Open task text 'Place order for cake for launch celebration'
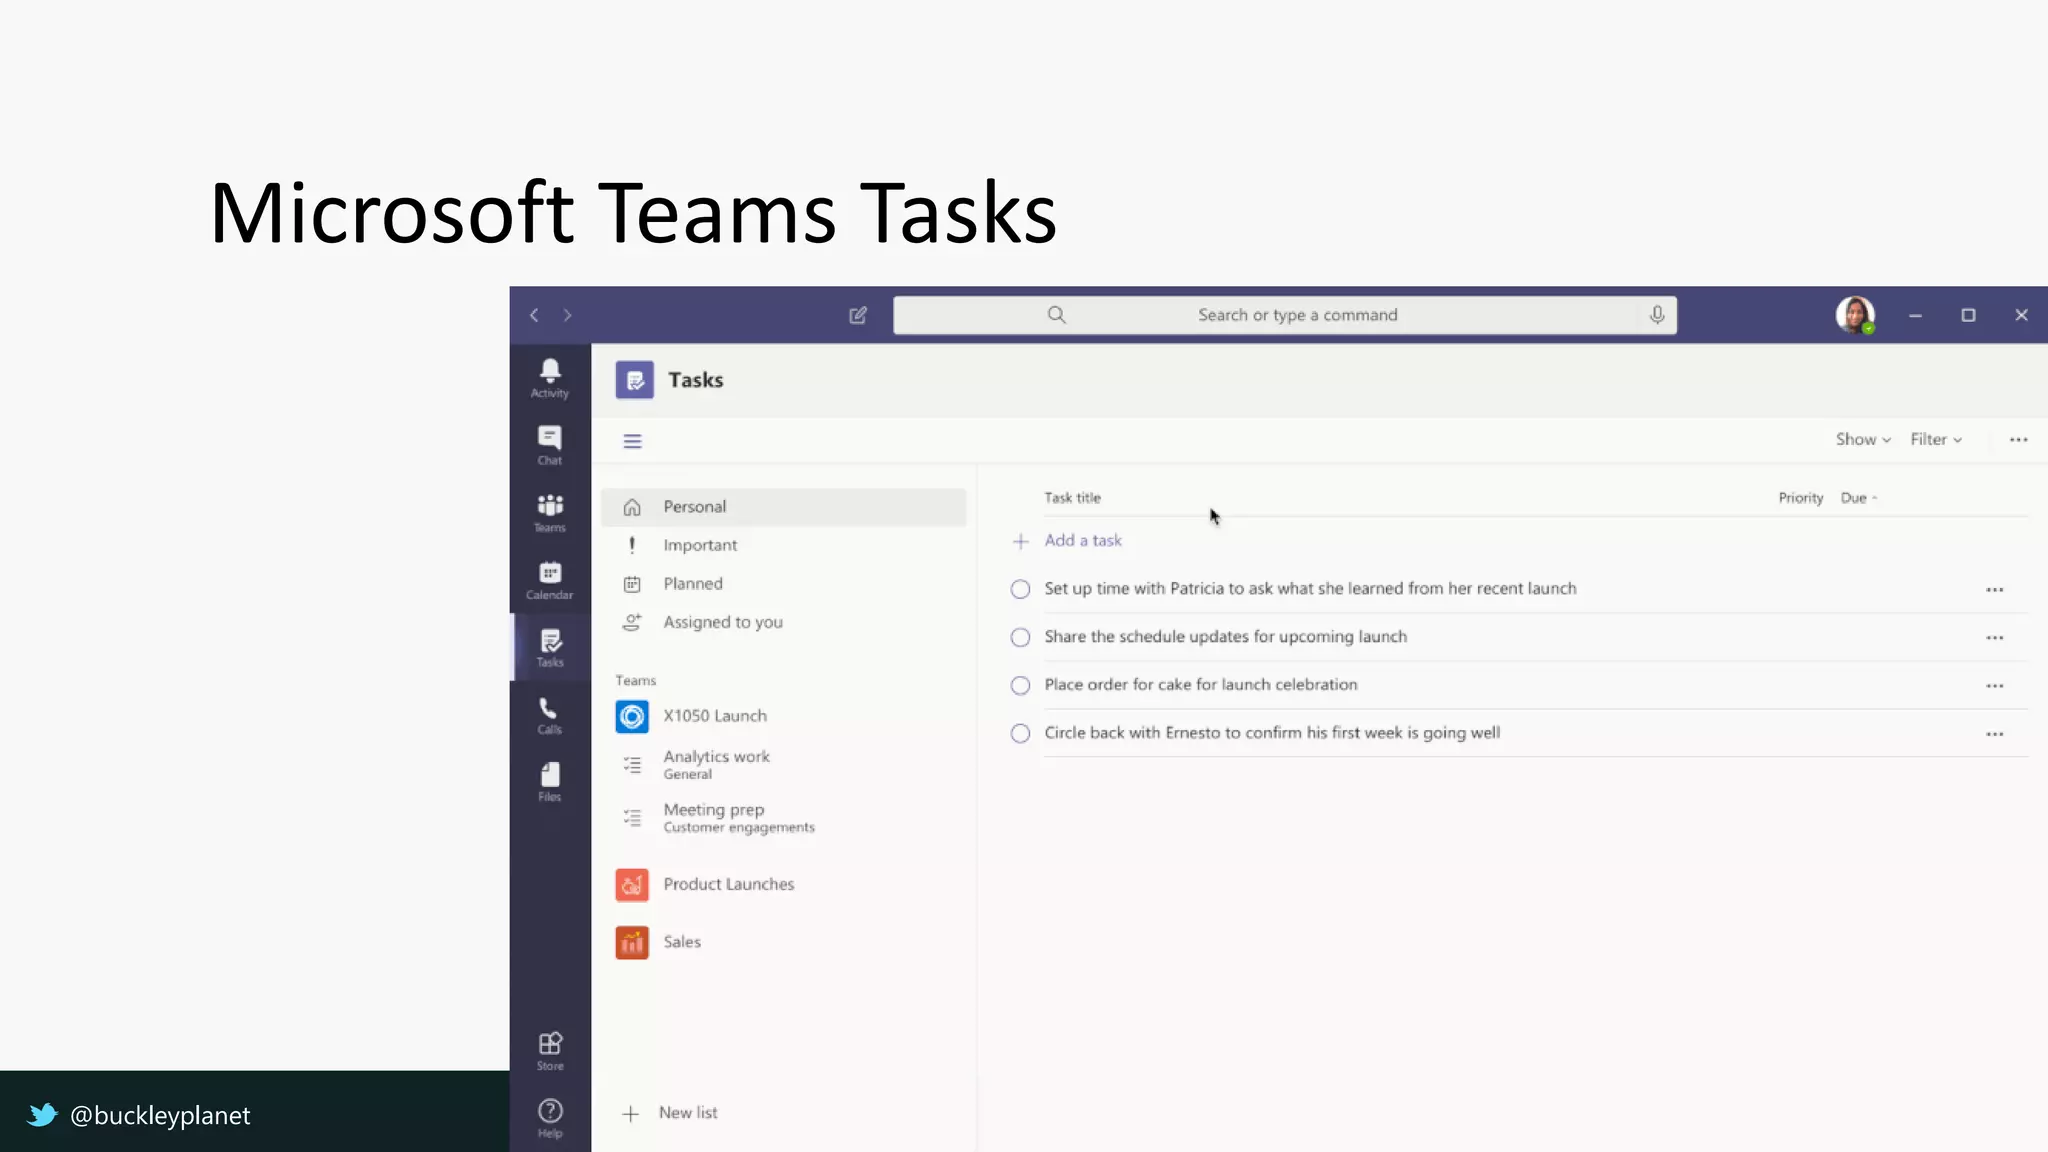 1201,685
